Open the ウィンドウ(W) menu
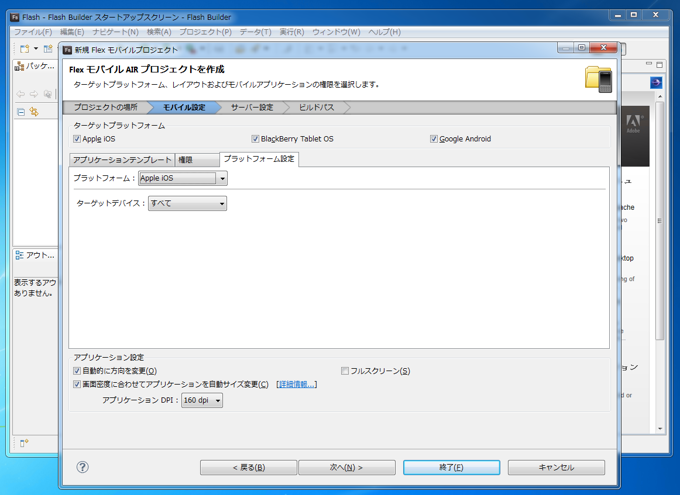This screenshot has height=495, width=680. [336, 32]
